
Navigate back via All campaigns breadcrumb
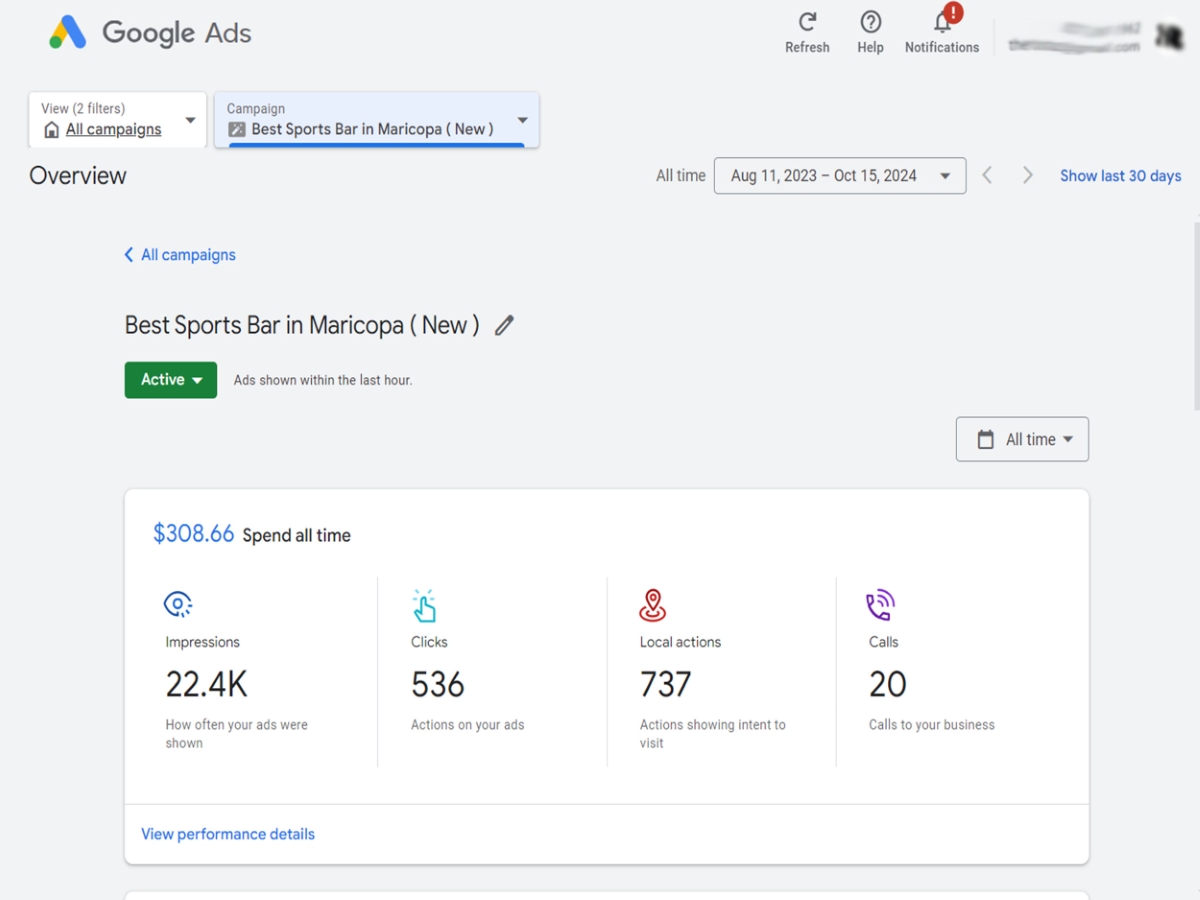(x=180, y=254)
